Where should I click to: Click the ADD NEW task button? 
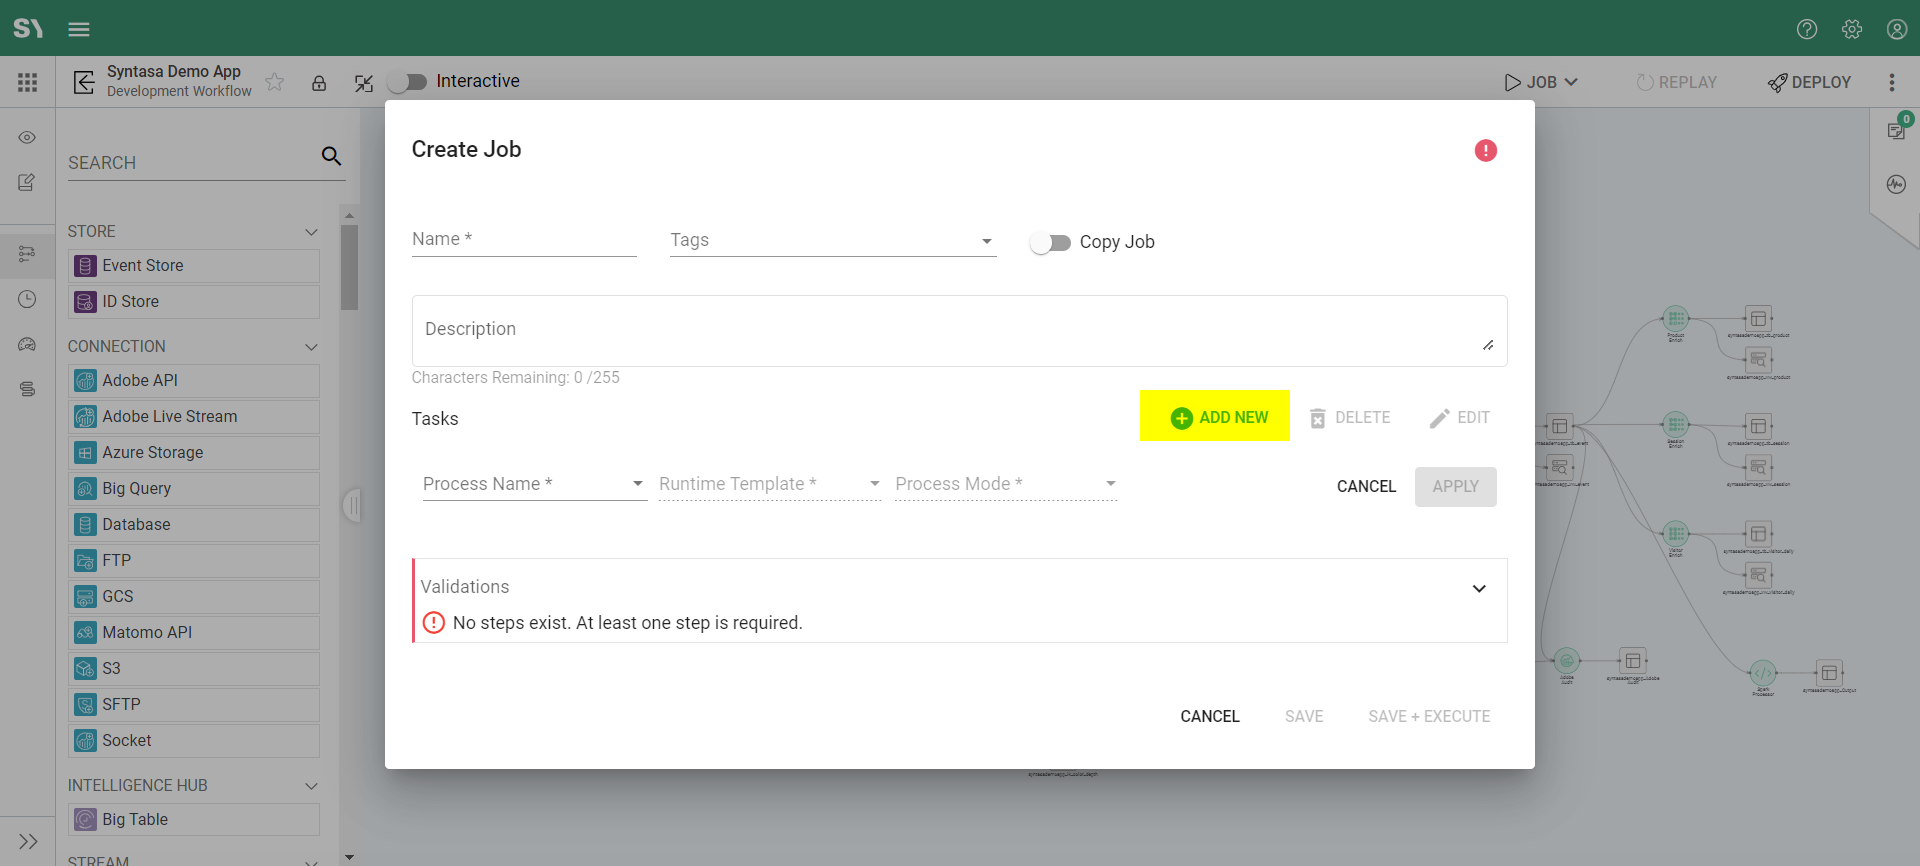[1215, 417]
